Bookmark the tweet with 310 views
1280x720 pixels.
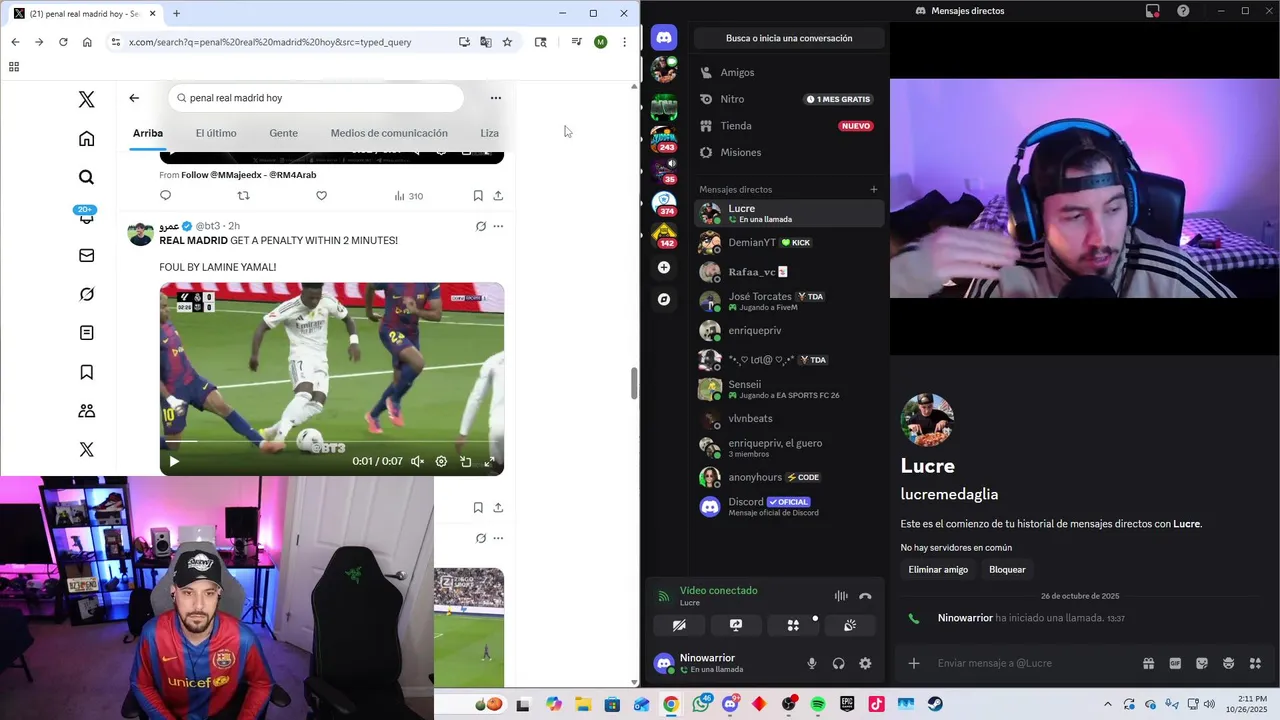(478, 196)
